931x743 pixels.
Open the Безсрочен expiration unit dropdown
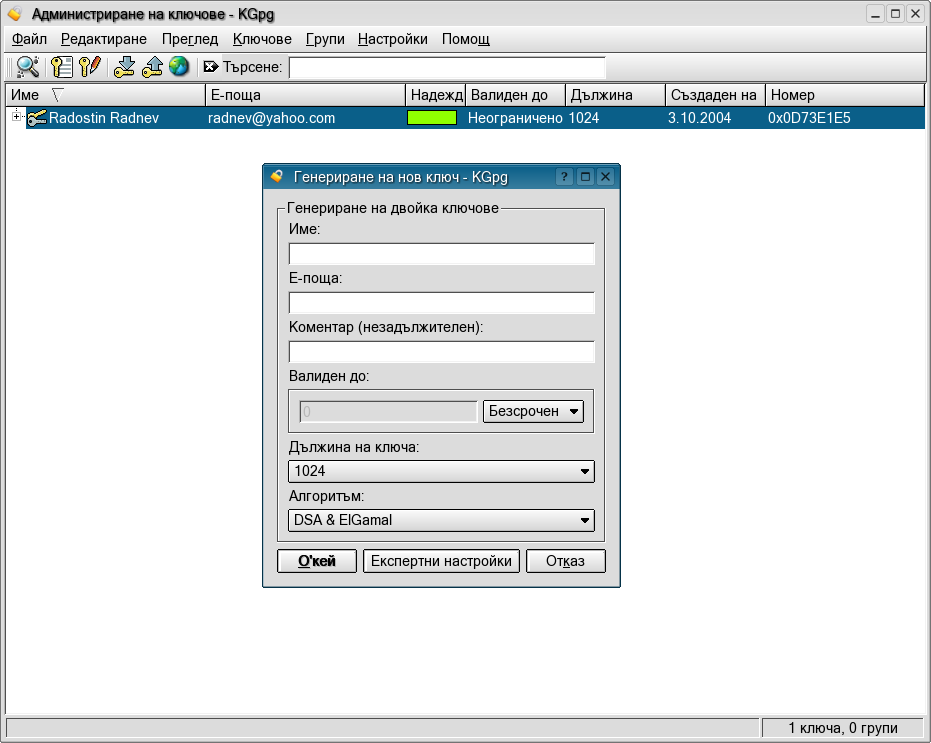tap(533, 411)
